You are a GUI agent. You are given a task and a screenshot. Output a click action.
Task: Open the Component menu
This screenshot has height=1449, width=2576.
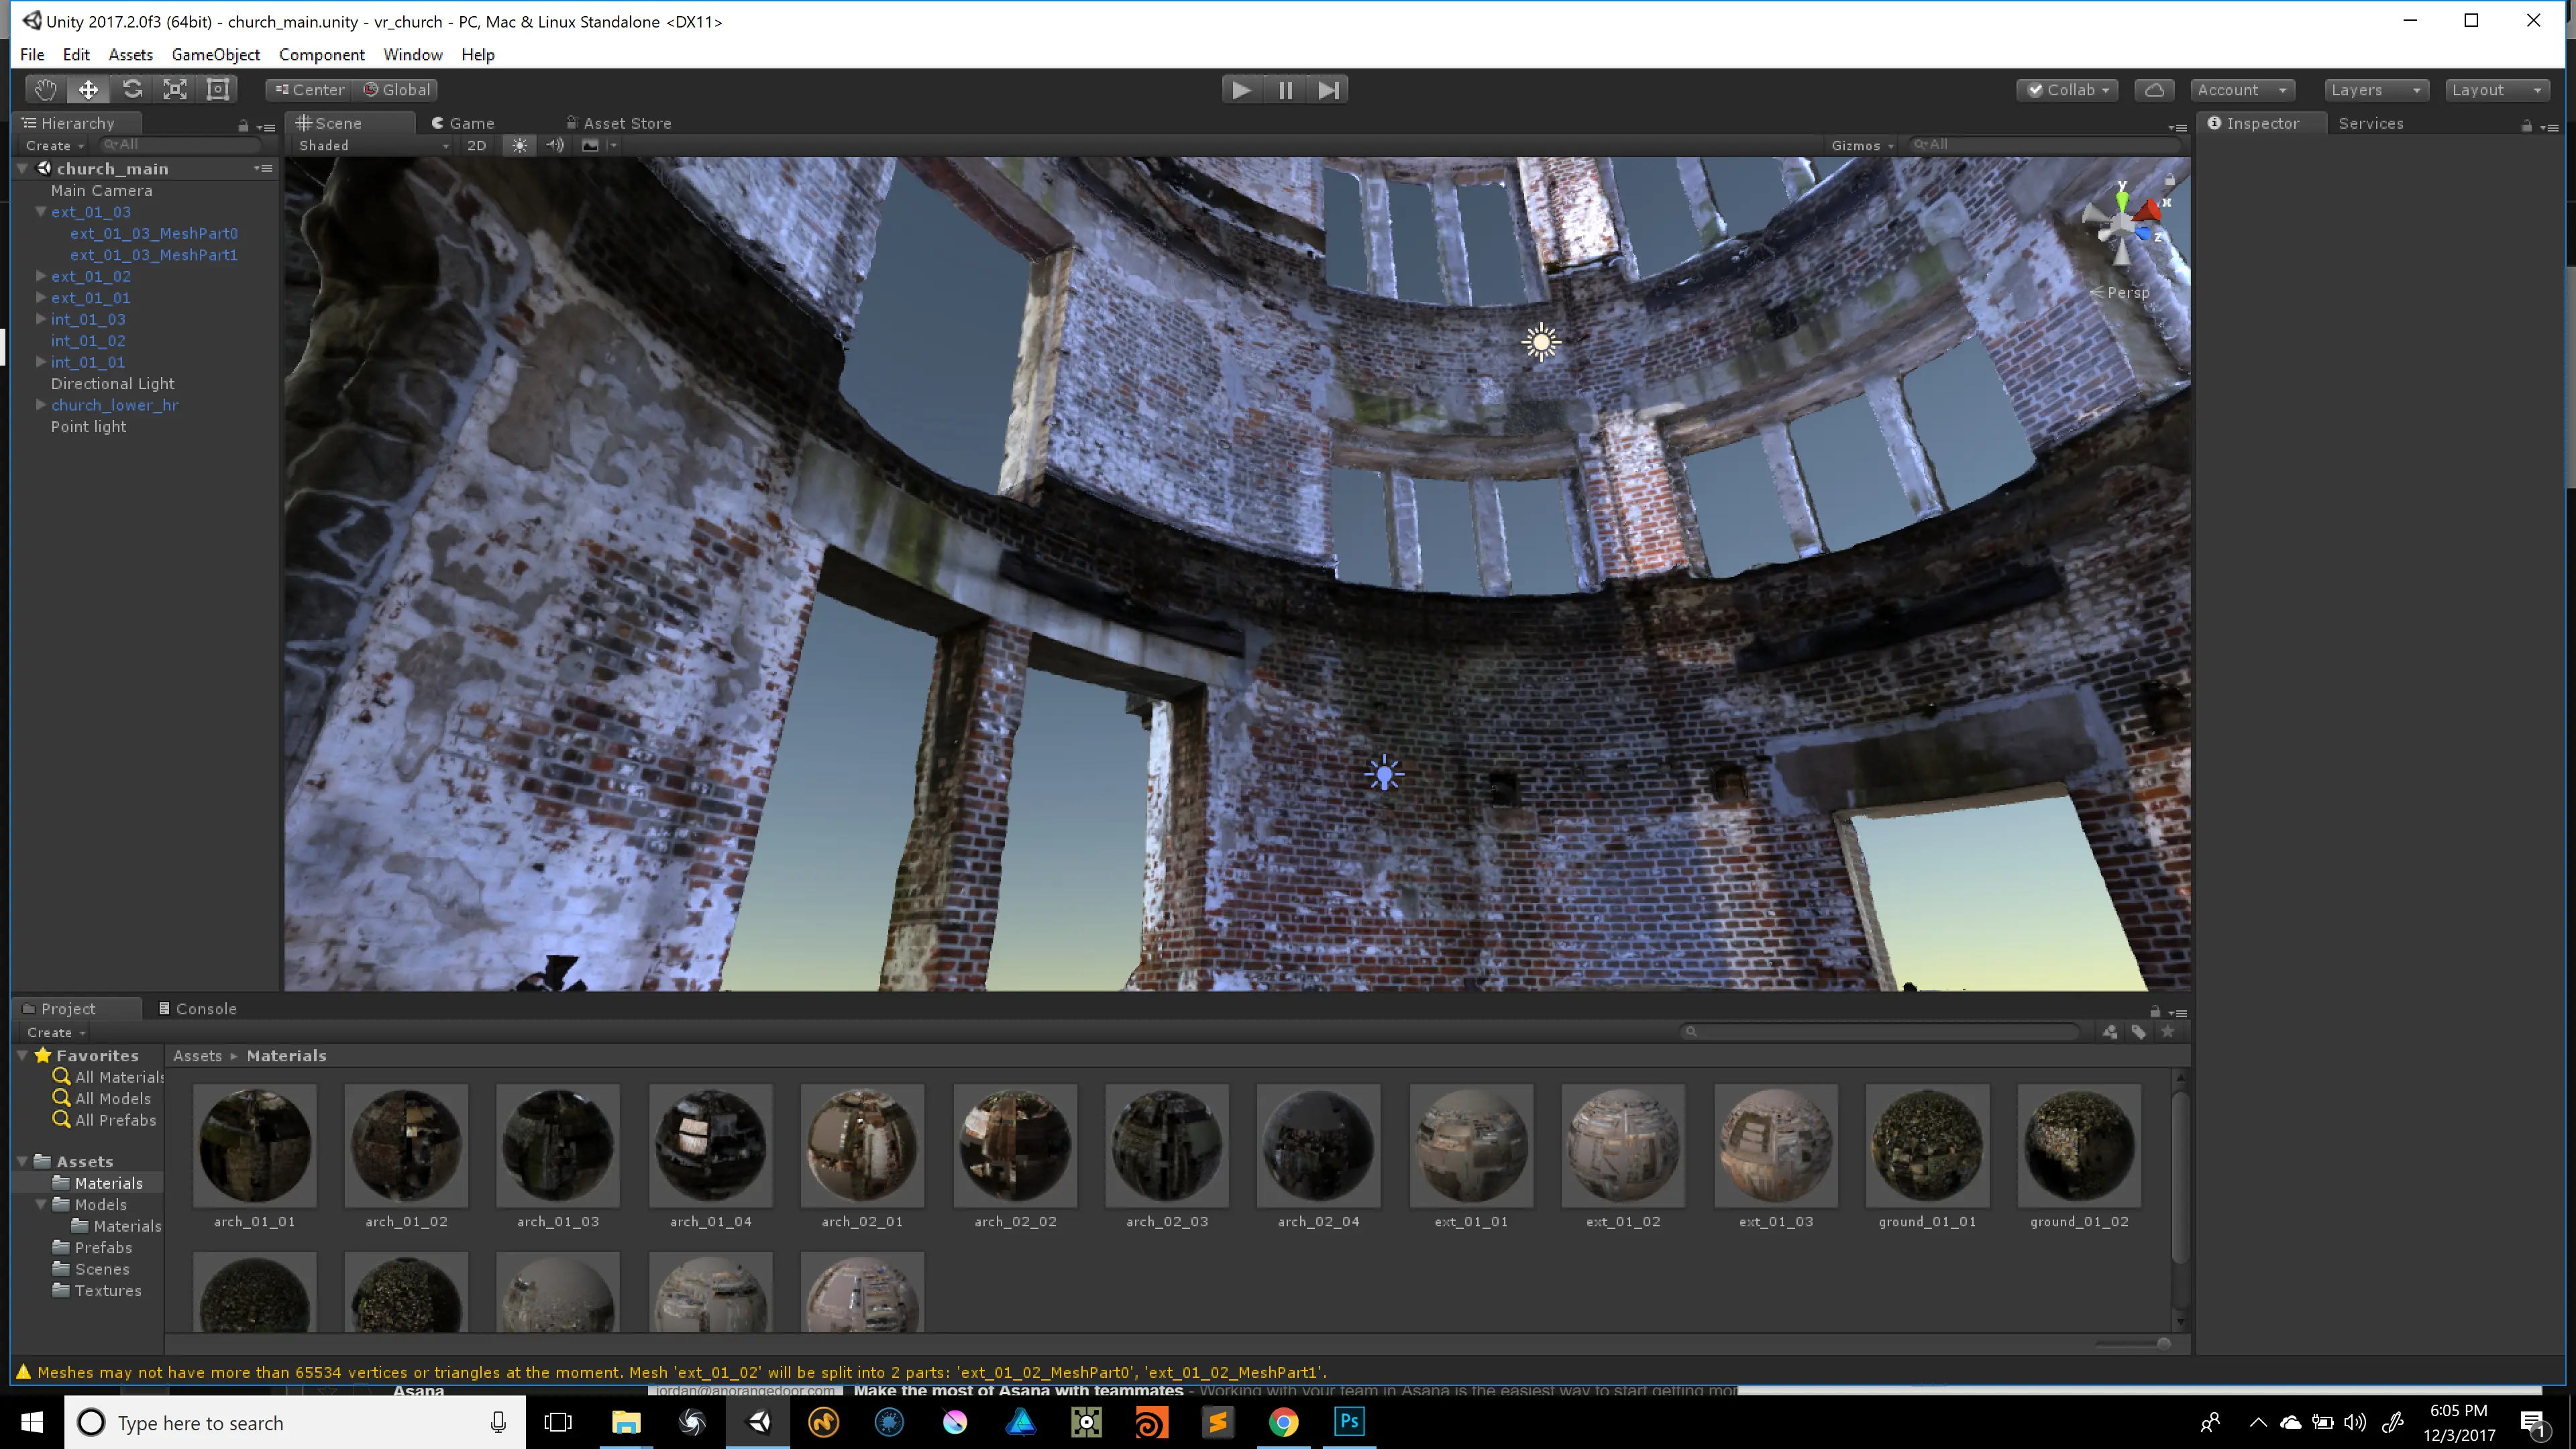click(x=321, y=54)
